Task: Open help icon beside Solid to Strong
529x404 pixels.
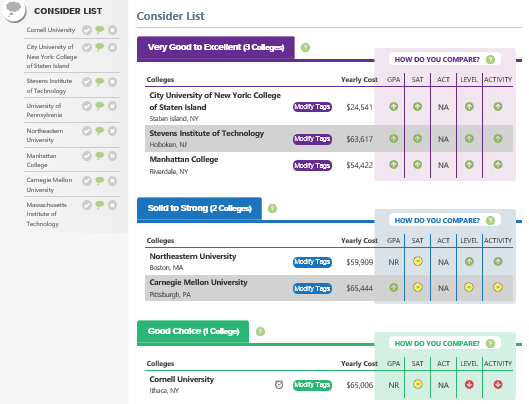Action: coord(272,209)
